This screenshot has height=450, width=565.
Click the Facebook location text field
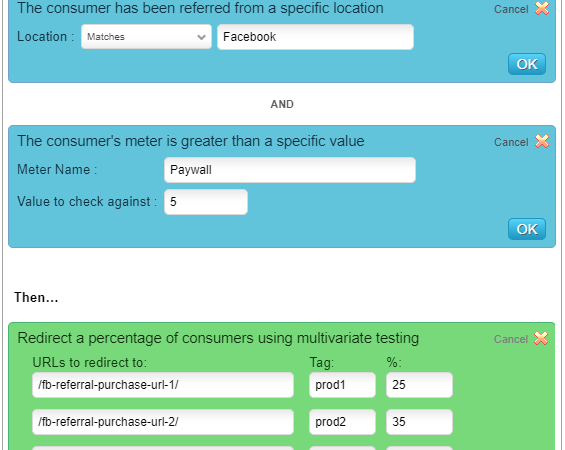point(315,37)
